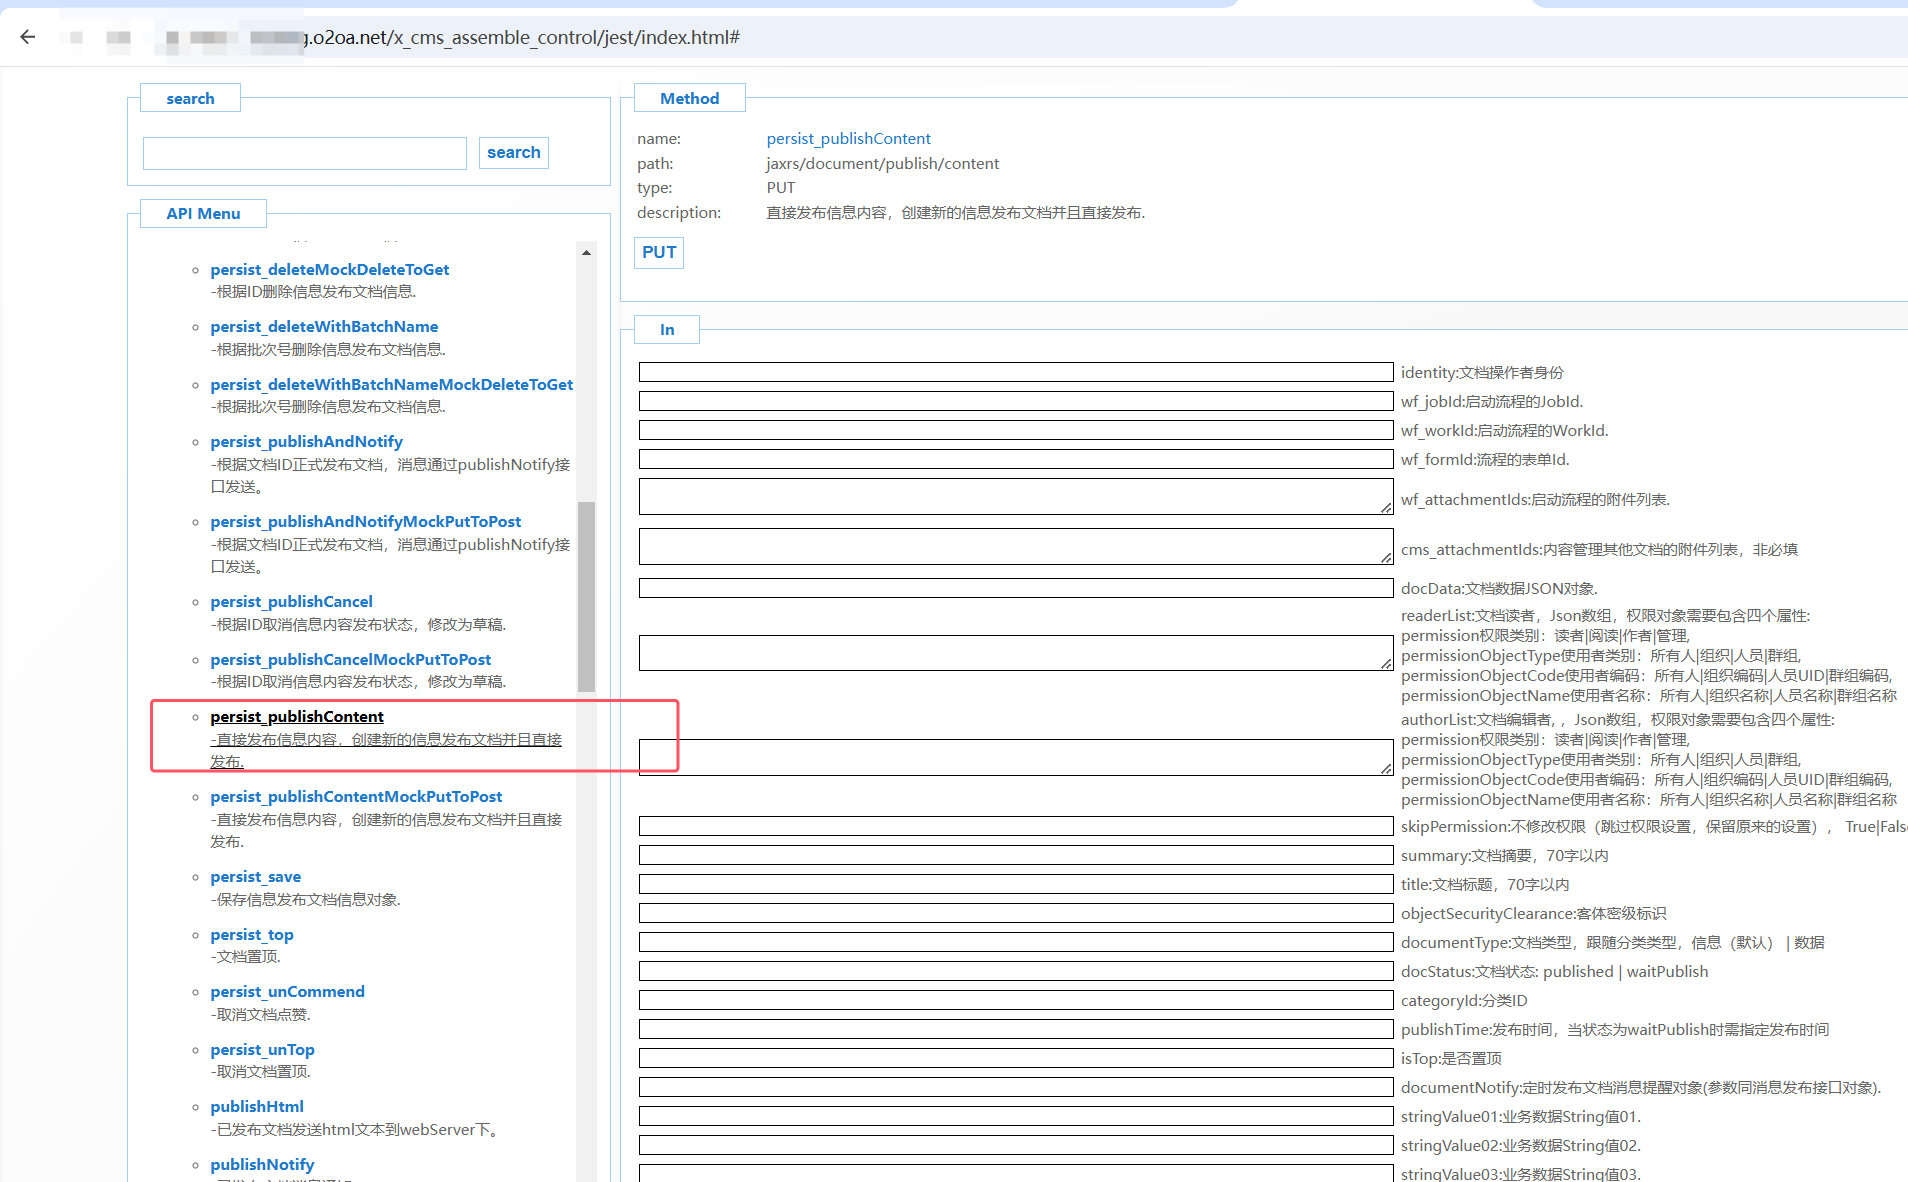Viewport: 1908px width, 1182px height.
Task: Open persist_deleteMockDeleteToGet API entry
Action: tap(329, 270)
